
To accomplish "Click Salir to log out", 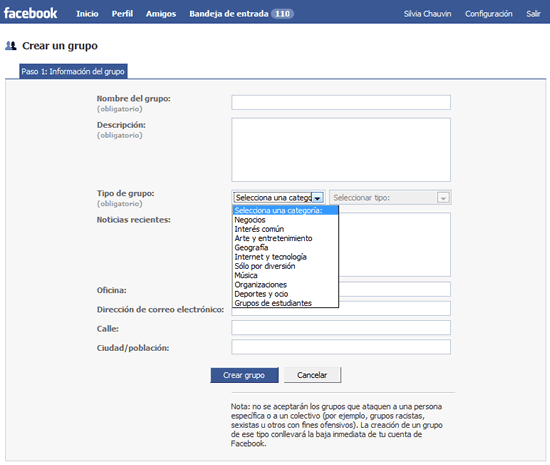I will tap(533, 14).
